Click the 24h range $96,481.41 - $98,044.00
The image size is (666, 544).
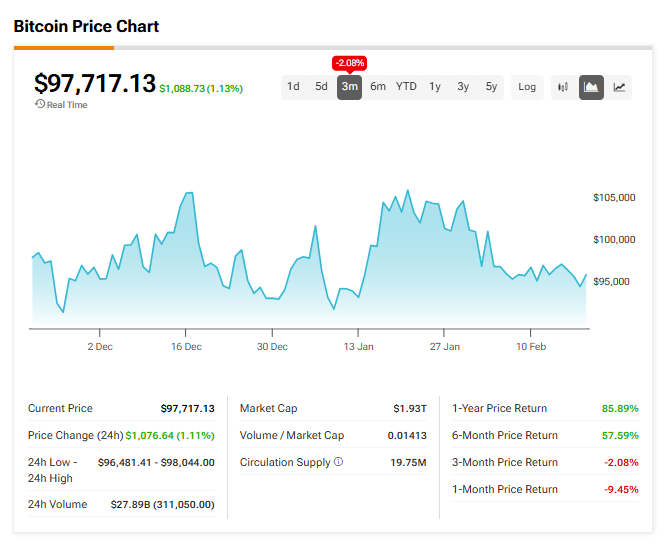156,462
